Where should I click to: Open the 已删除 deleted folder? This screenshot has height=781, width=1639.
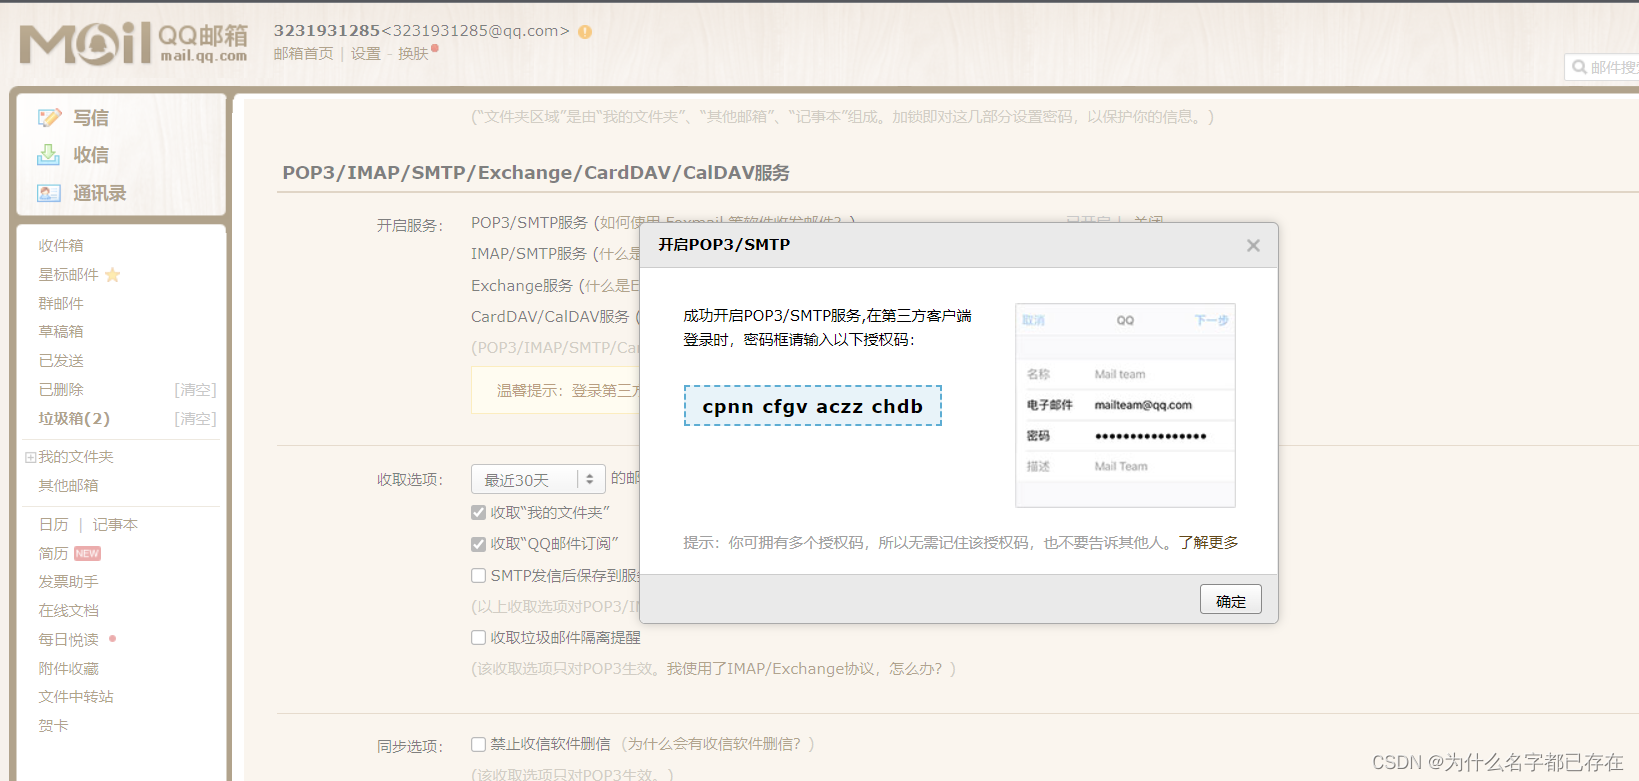point(61,389)
